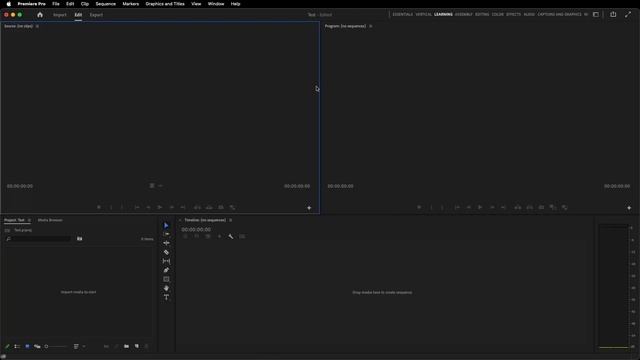Open the Sequence menu
This screenshot has width=640, height=360.
[106, 4]
